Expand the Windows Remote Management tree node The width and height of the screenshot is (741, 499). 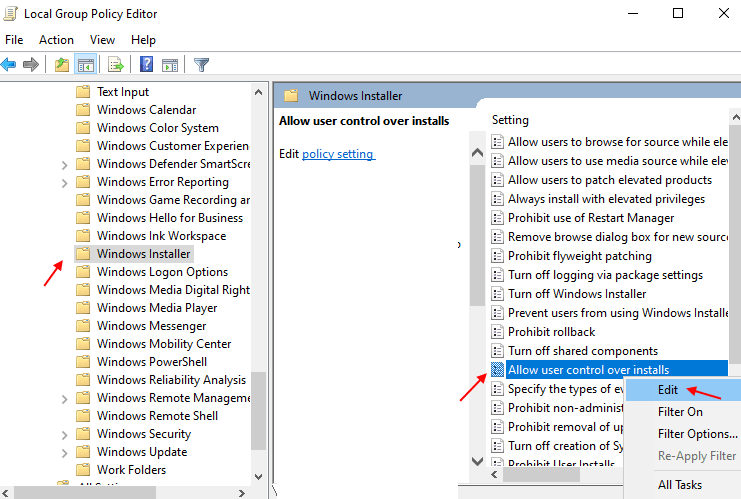pos(65,399)
